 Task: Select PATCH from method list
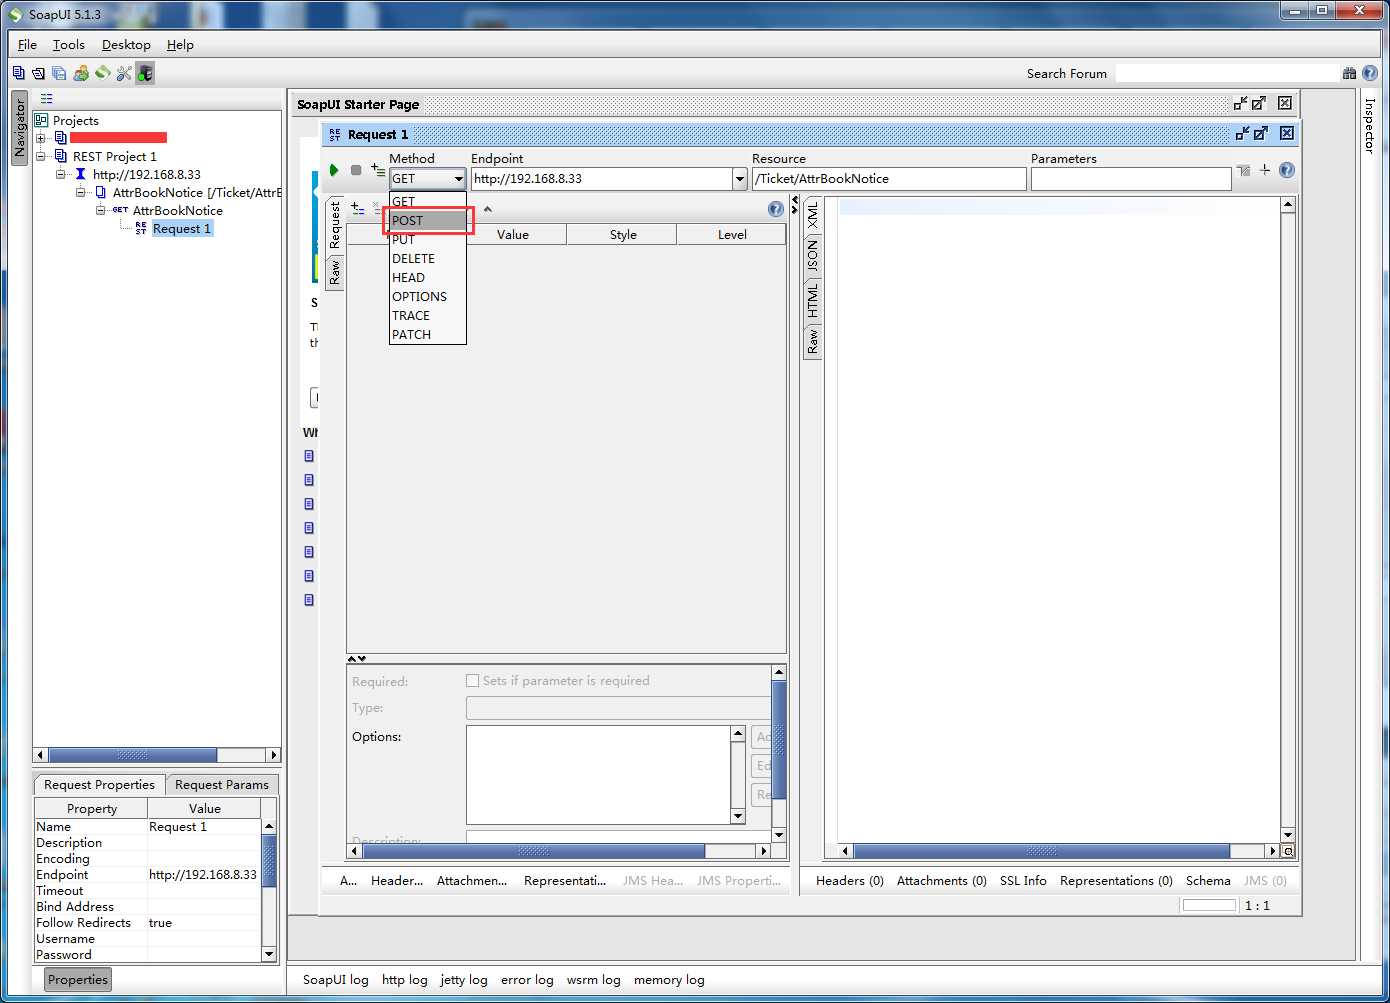[428, 335]
